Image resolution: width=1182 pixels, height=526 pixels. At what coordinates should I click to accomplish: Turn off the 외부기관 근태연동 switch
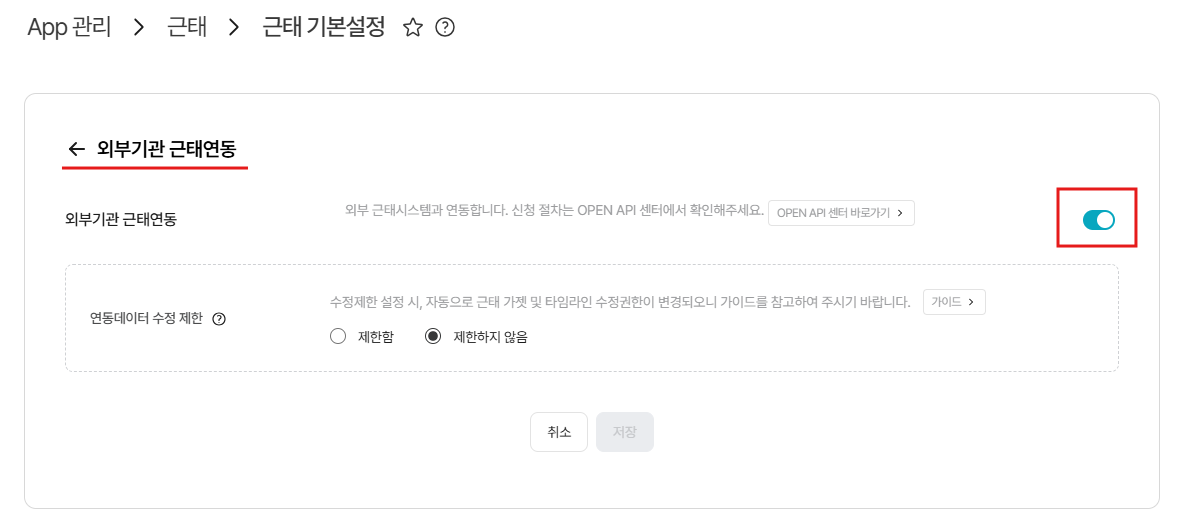coord(1098,219)
